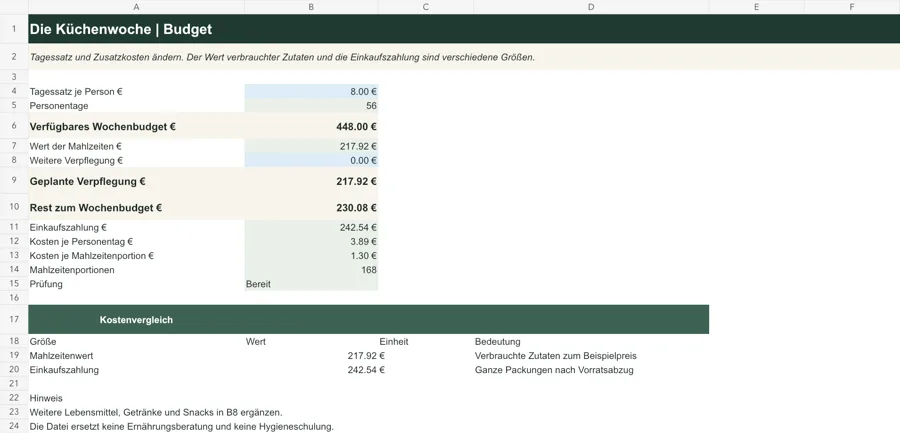Select column B header
The height and width of the screenshot is (433, 900).
311,7
